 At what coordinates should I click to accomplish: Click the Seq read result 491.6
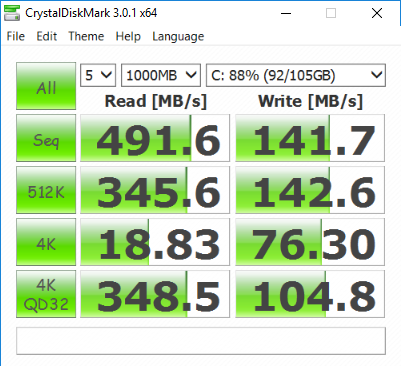click(155, 138)
